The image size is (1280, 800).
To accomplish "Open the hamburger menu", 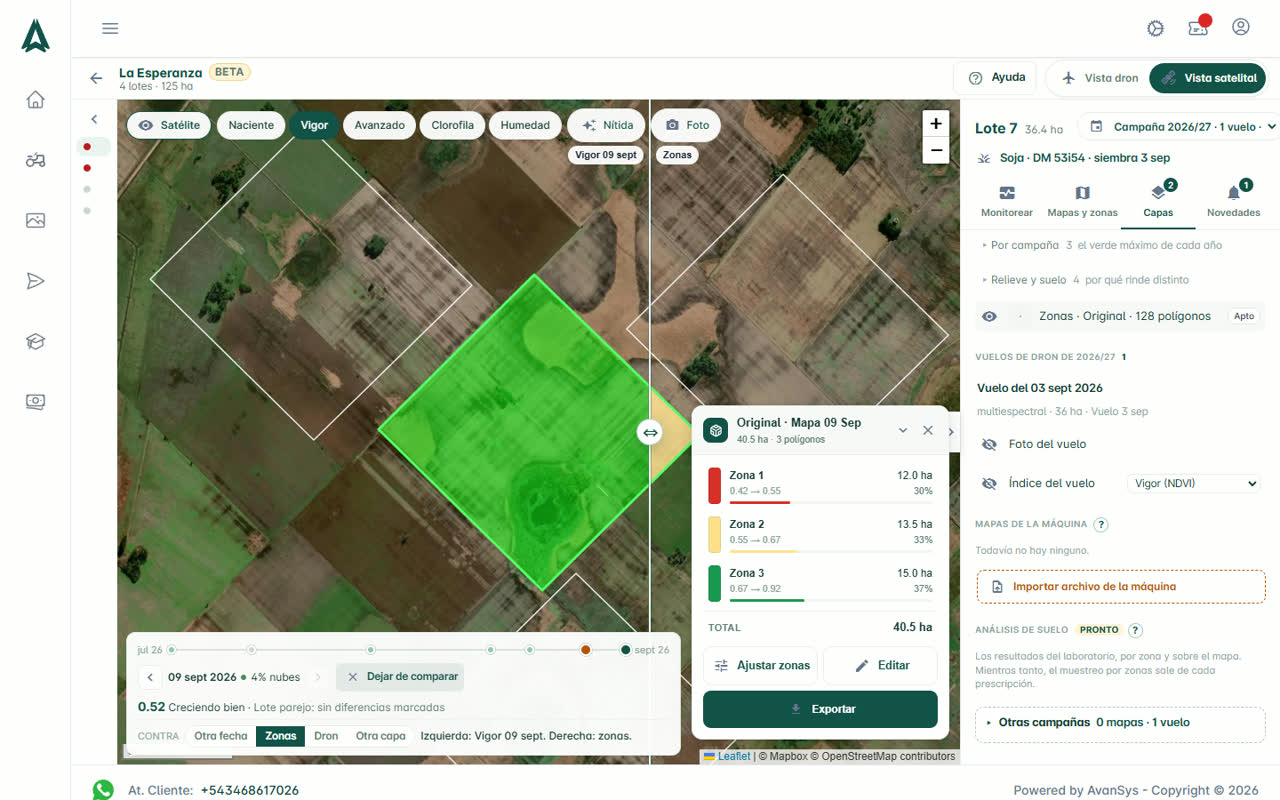I will pos(110,28).
